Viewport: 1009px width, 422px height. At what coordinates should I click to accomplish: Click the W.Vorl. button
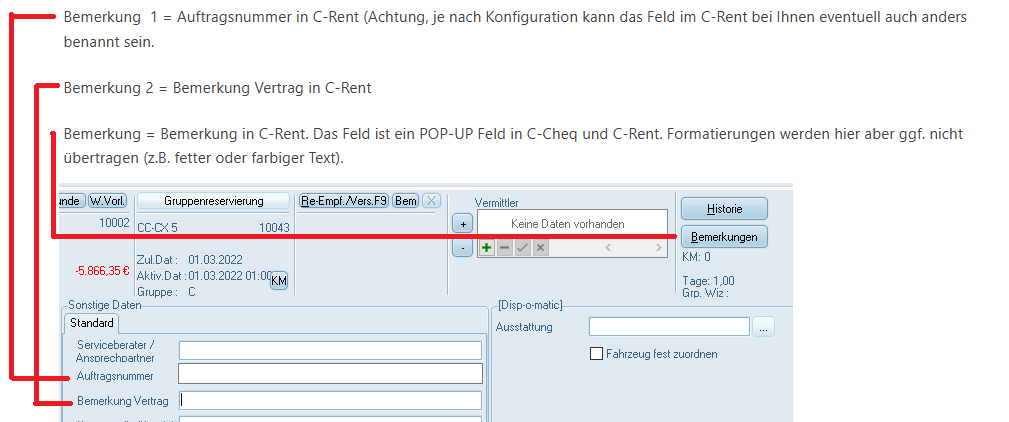107,201
